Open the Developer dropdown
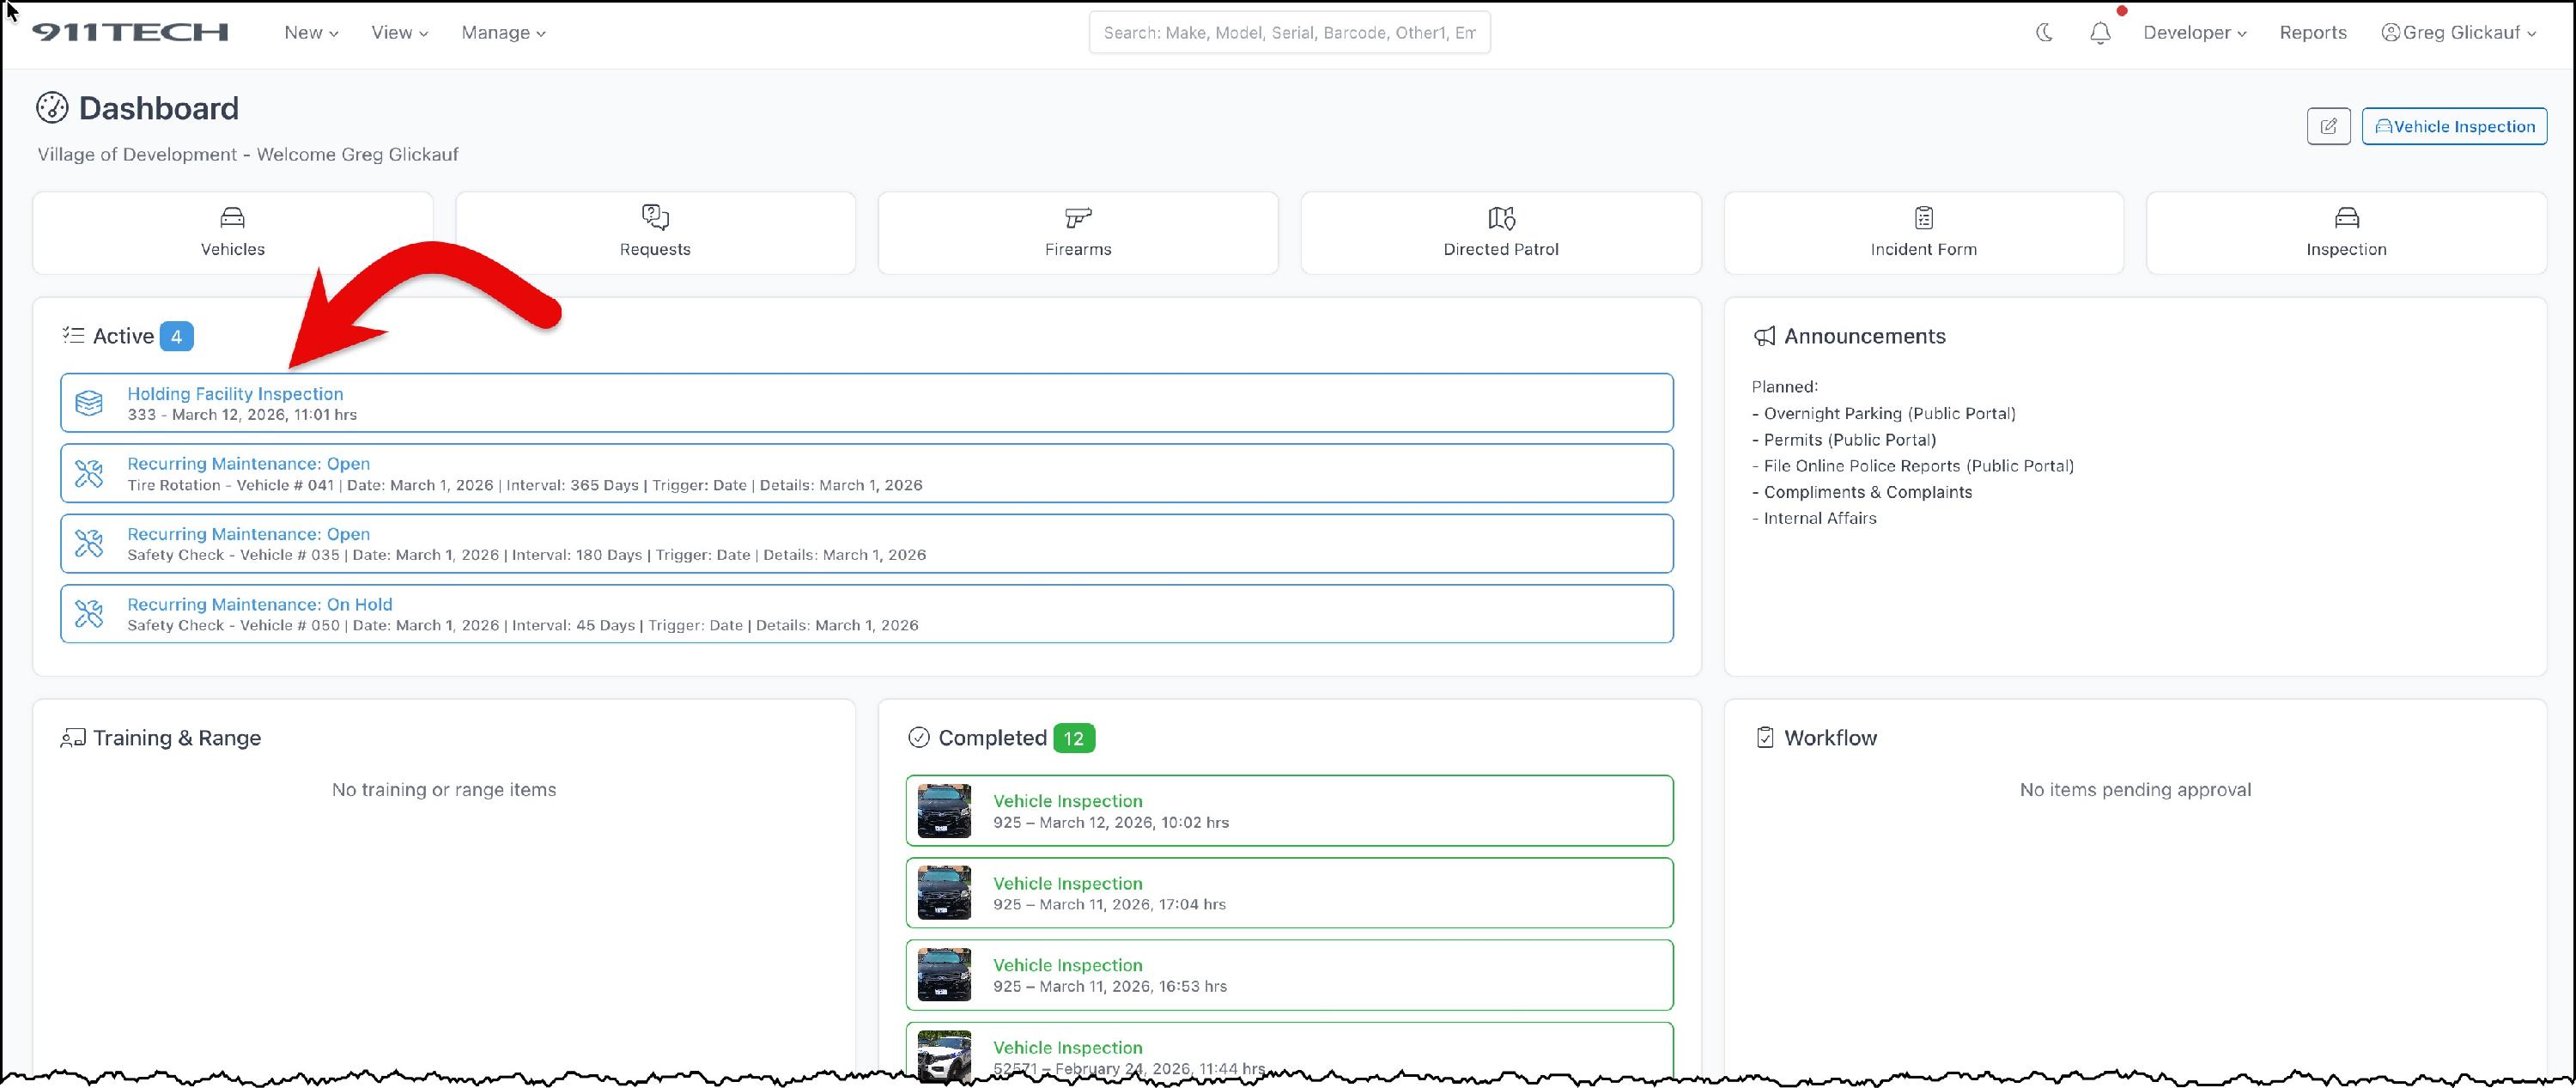The image size is (2576, 1088). pos(2194,33)
